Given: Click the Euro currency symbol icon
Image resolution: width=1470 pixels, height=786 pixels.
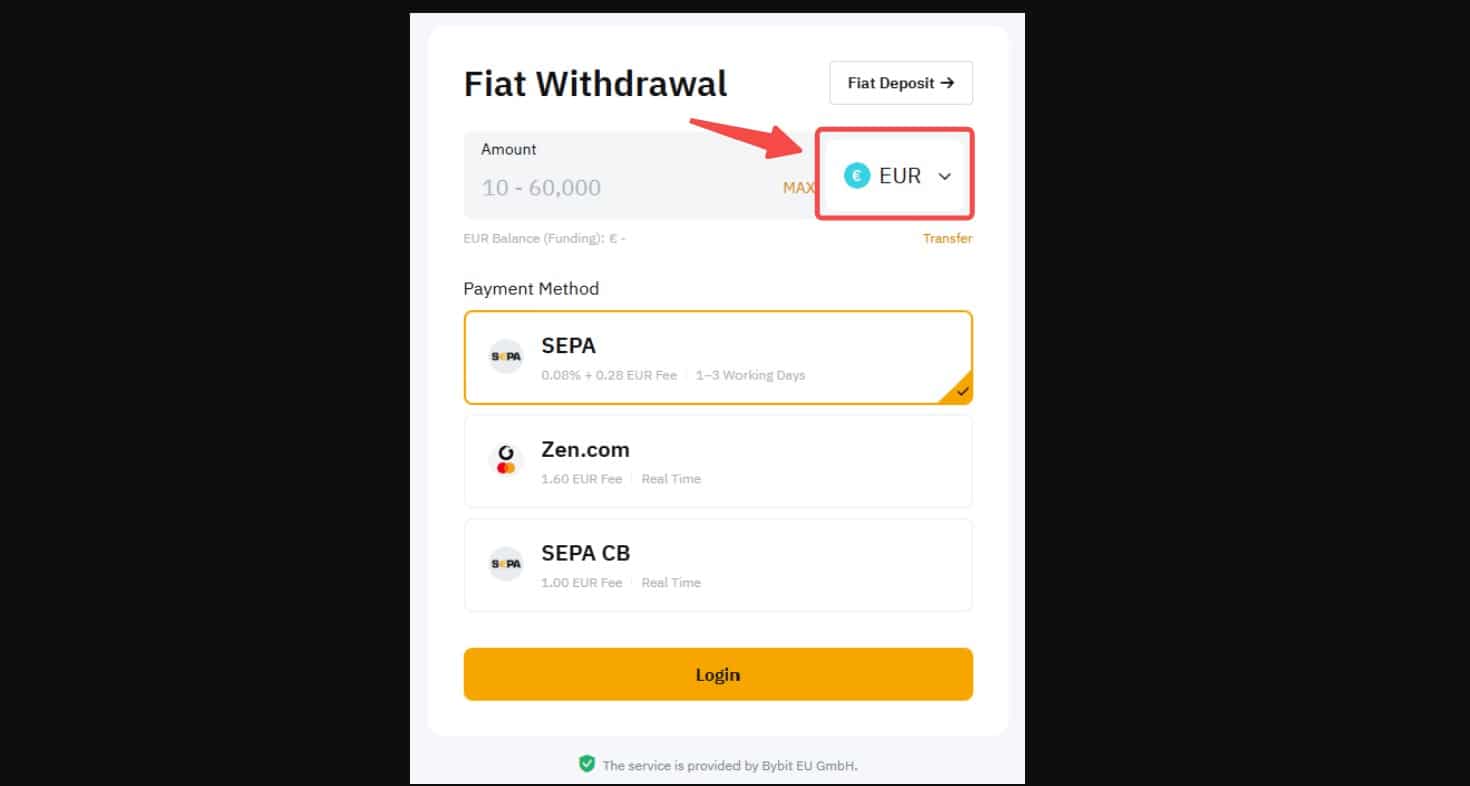Looking at the screenshot, I should pyautogui.click(x=857, y=176).
